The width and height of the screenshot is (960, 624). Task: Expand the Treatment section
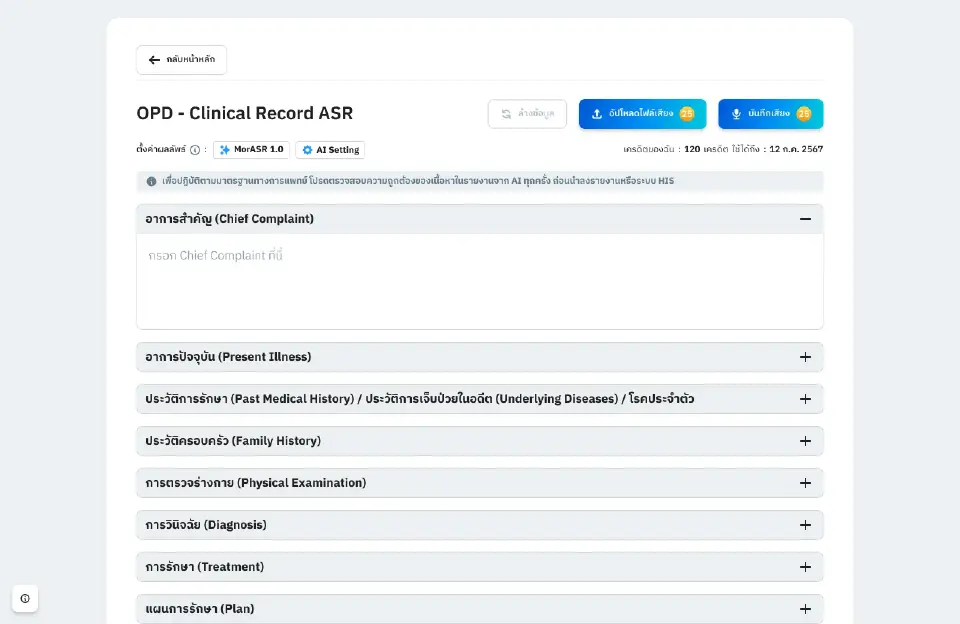(x=805, y=567)
